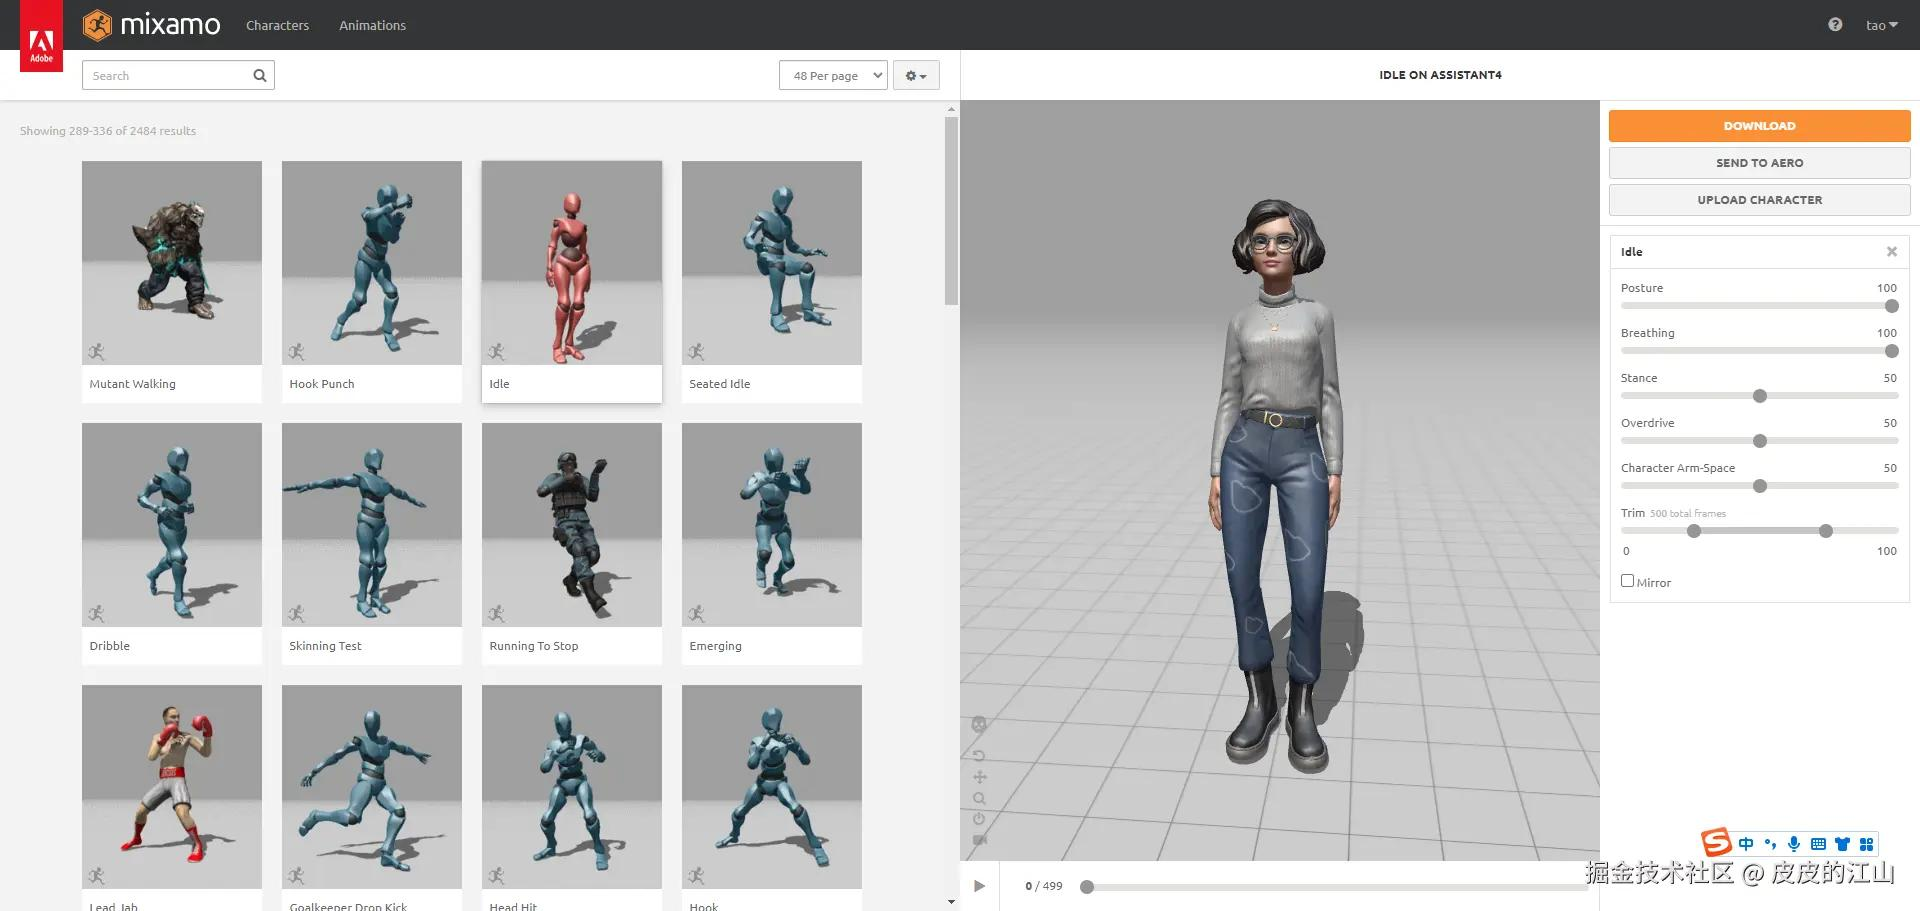
Task: Play the animation with the play button
Action: tap(979, 886)
